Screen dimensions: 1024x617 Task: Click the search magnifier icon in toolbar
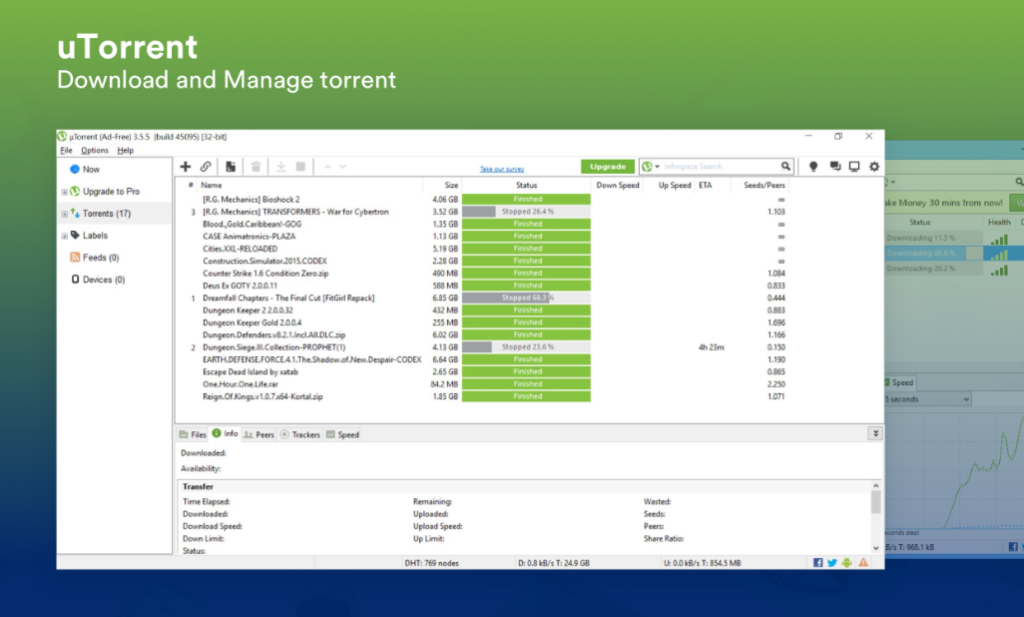click(x=786, y=166)
